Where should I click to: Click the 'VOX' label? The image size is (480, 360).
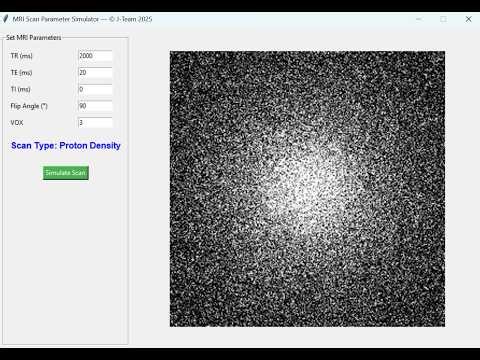pyautogui.click(x=17, y=123)
